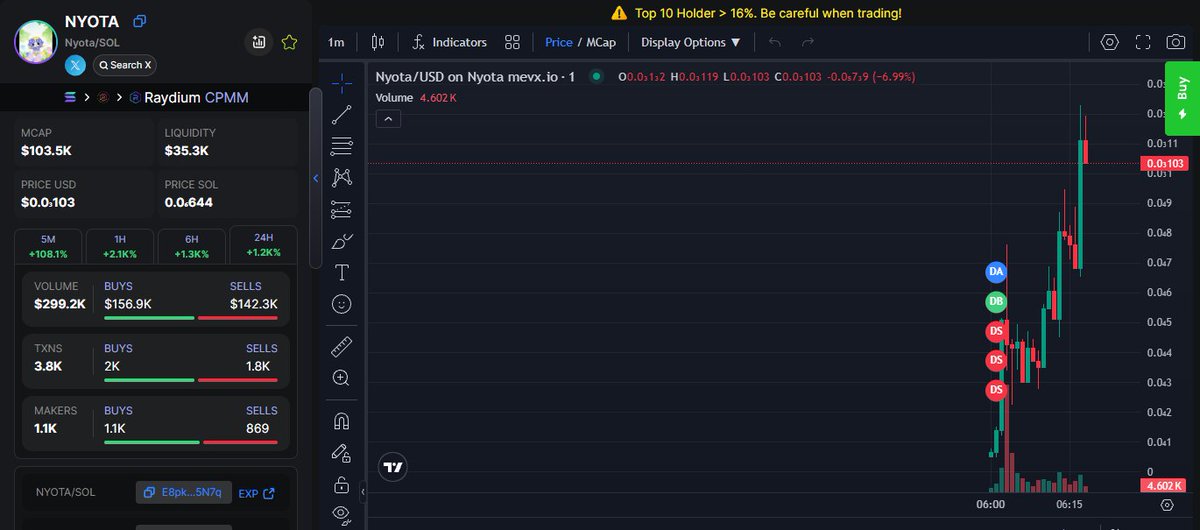The image size is (1200, 530).
Task: Toggle magnet mode for drawings
Action: tap(342, 421)
